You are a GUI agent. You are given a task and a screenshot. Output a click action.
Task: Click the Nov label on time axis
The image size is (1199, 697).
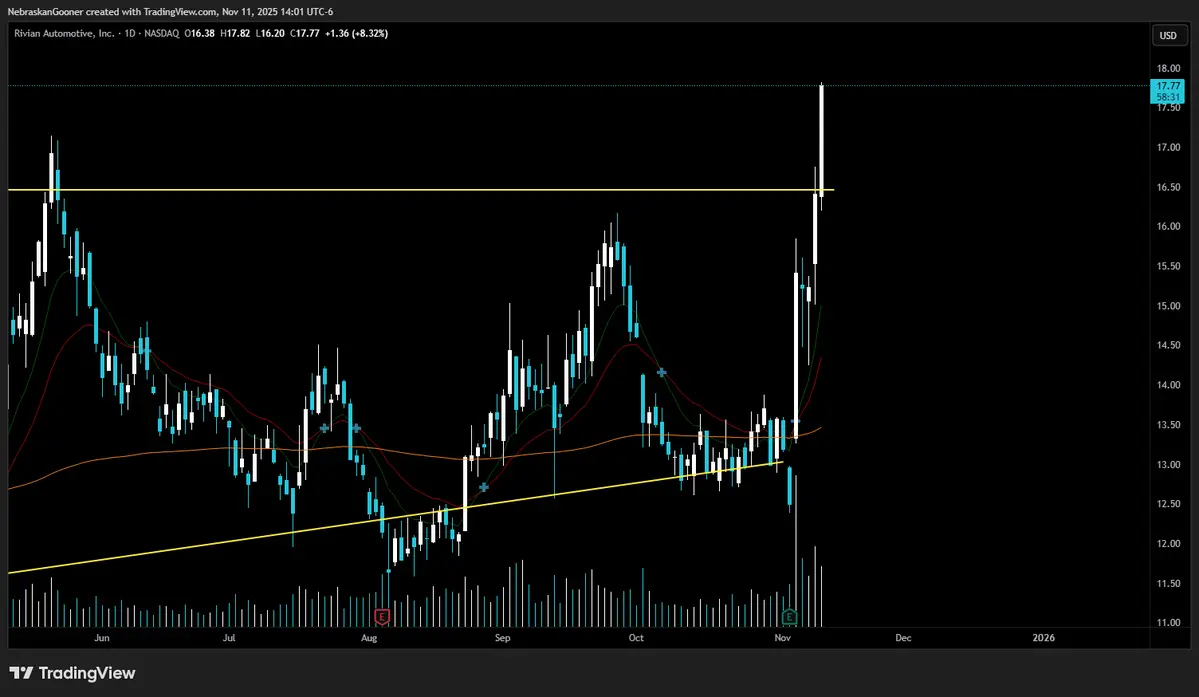pyautogui.click(x=782, y=638)
